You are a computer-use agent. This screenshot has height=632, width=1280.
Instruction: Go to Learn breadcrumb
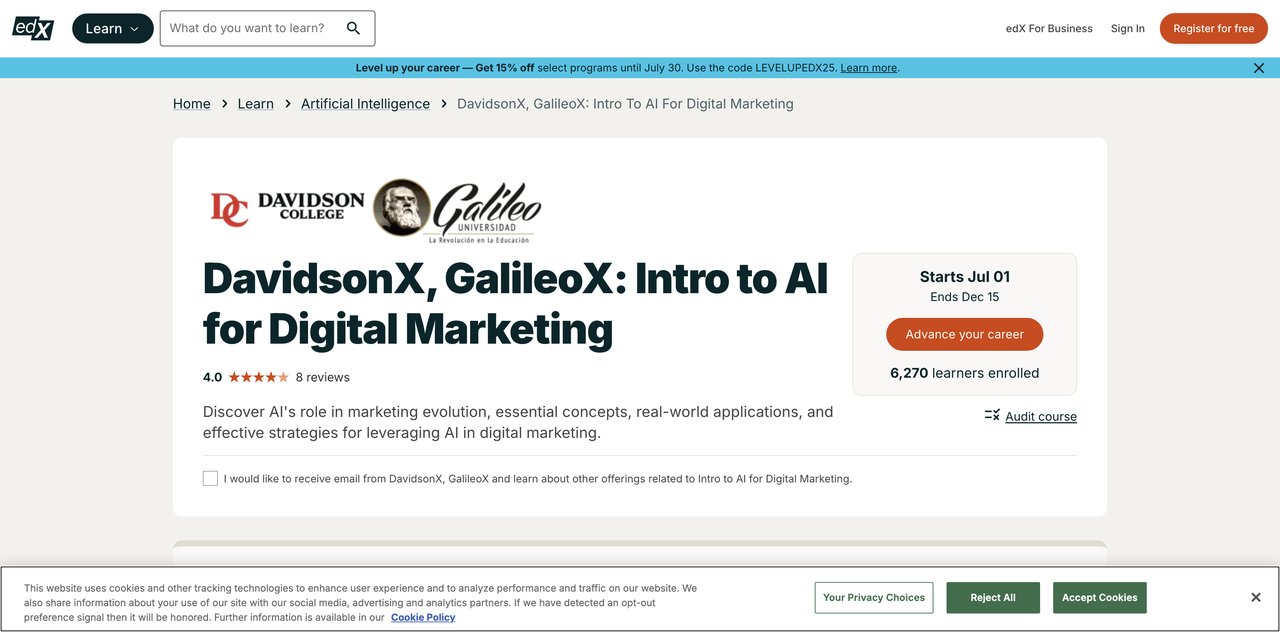(x=256, y=104)
